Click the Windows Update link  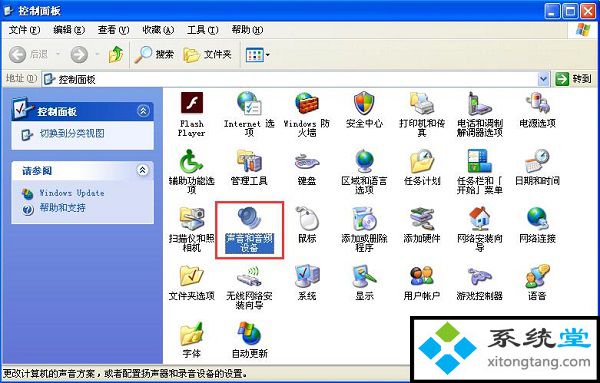(x=72, y=193)
